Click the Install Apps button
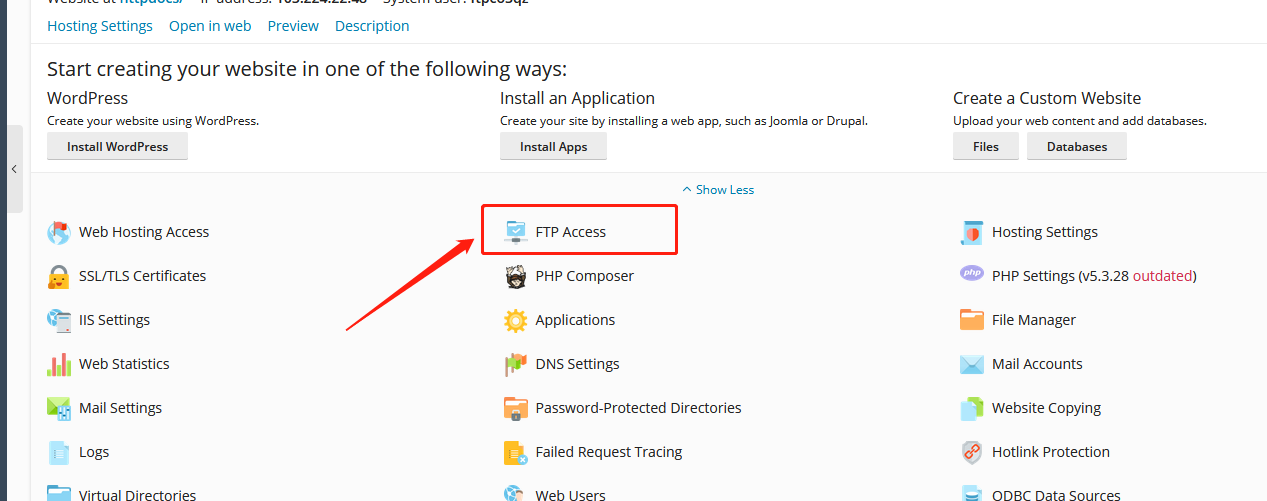The width and height of the screenshot is (1267, 501). pos(553,147)
